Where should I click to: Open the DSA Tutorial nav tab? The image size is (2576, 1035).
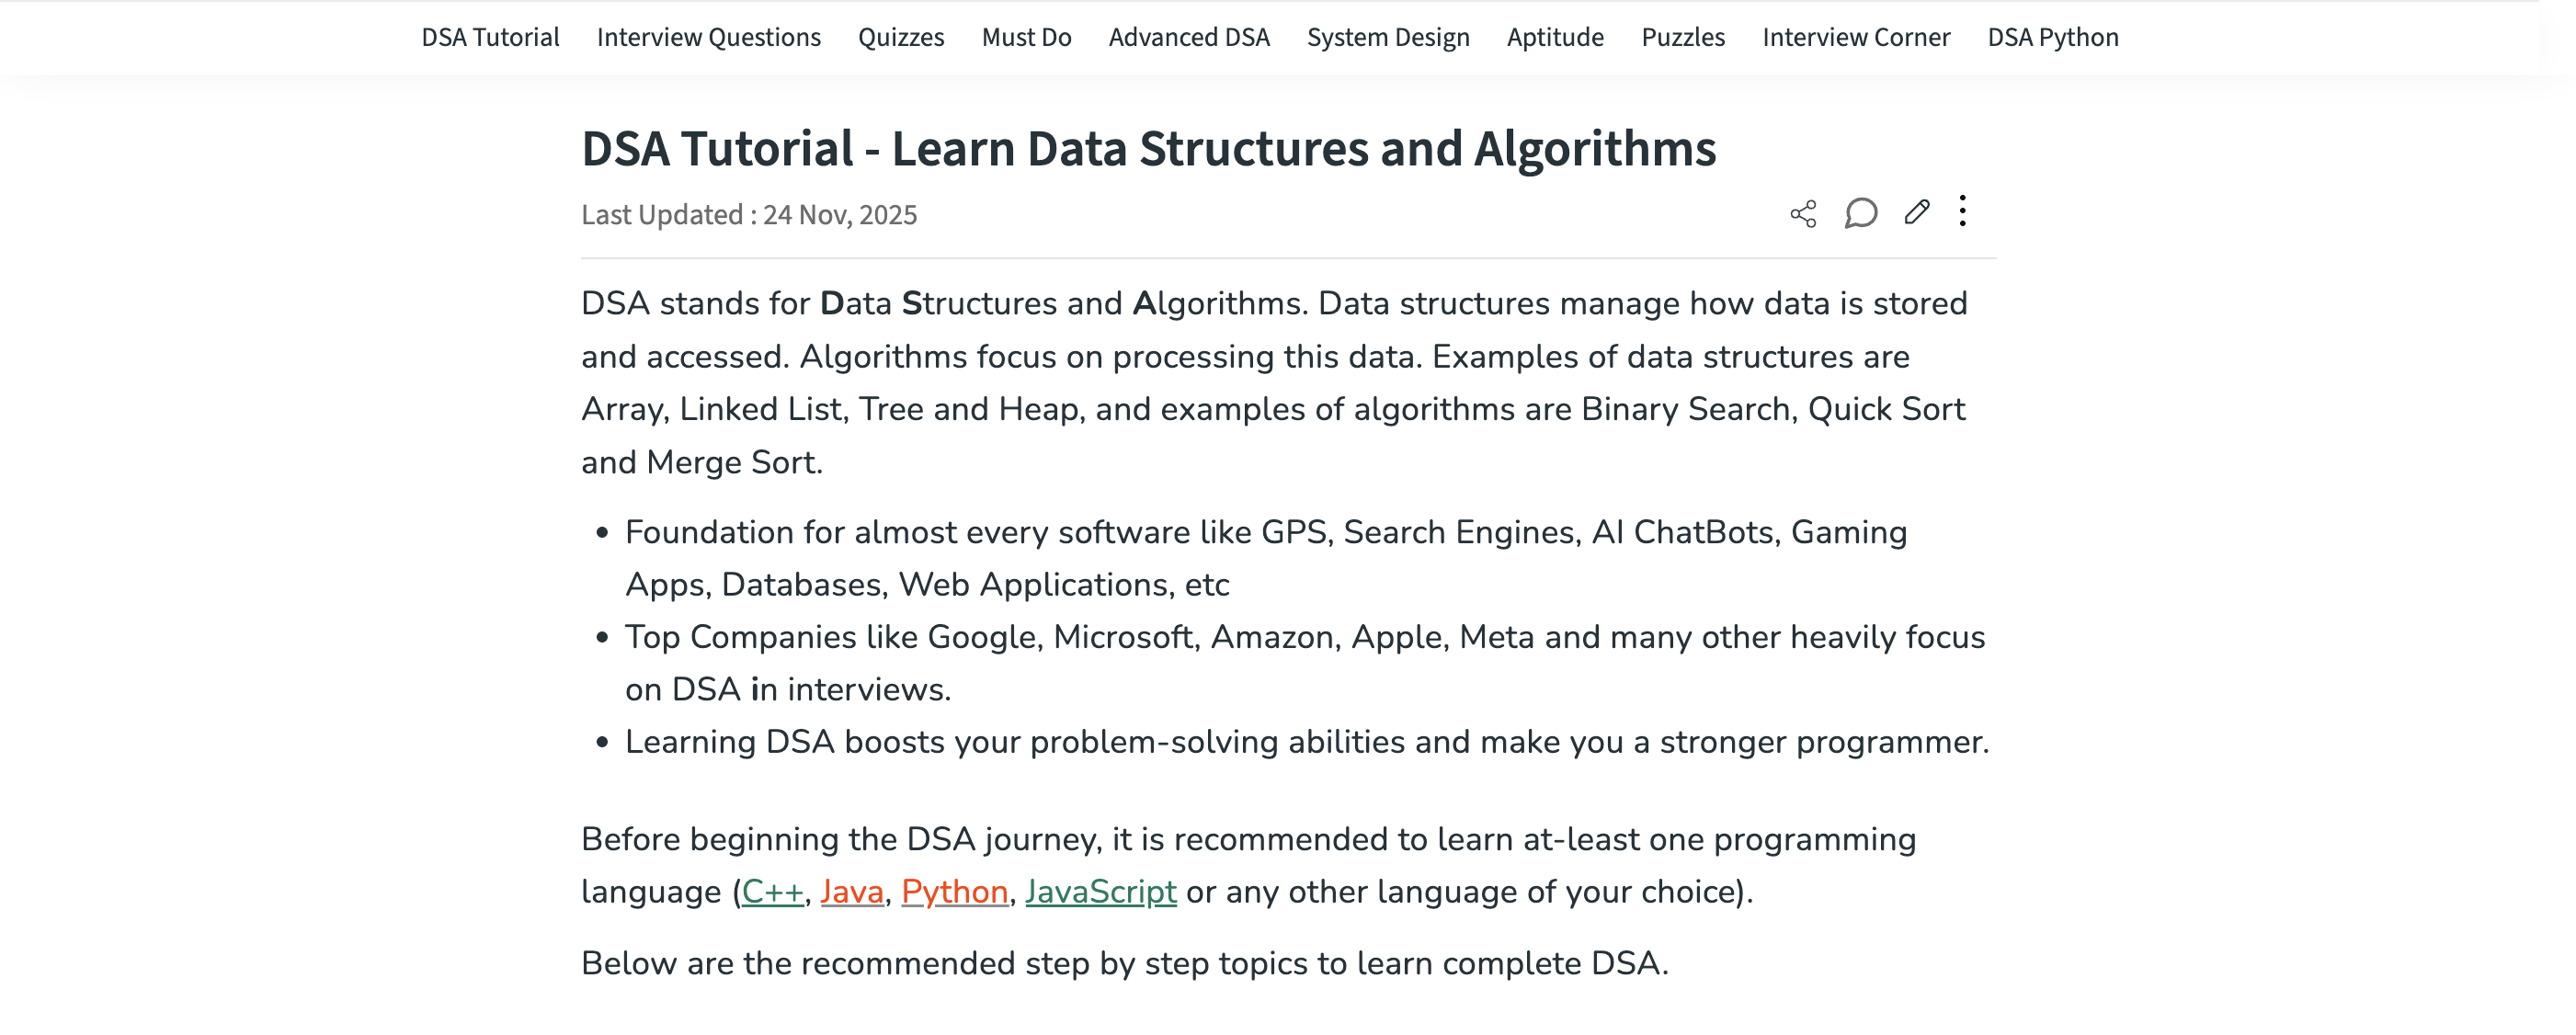coord(490,37)
